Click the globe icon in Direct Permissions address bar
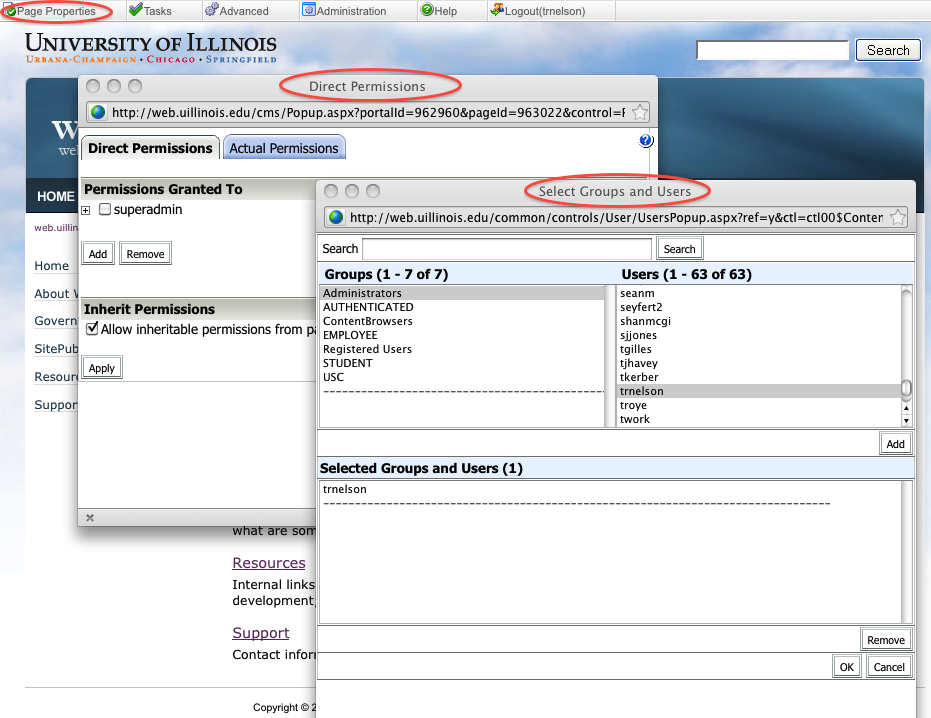Screen dimensions: 931x718 click(98, 112)
